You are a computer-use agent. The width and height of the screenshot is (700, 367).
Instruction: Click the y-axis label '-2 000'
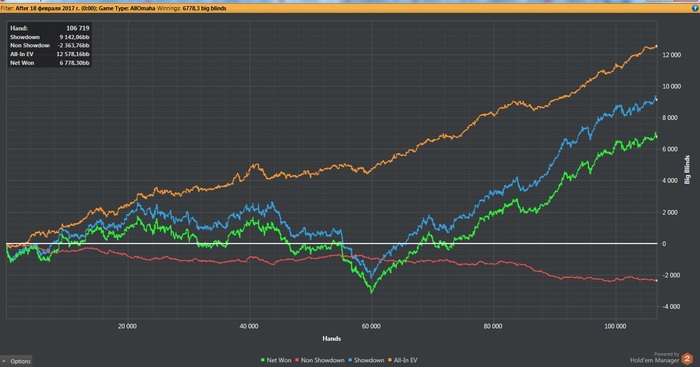coord(671,275)
